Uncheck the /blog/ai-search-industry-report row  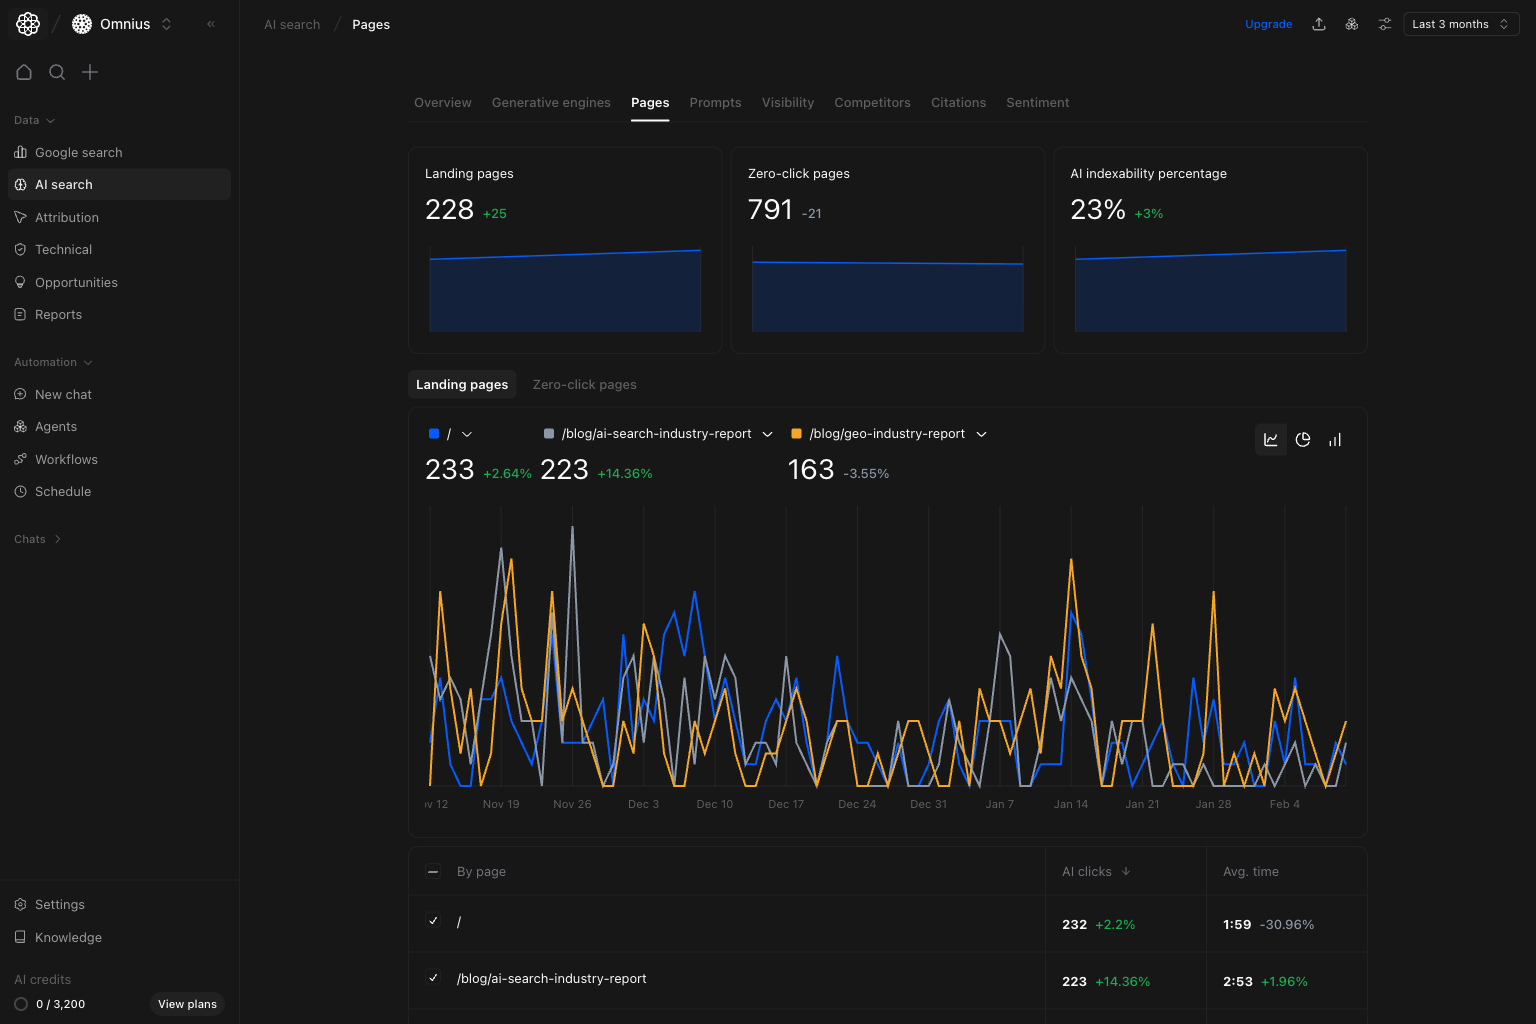[433, 977]
